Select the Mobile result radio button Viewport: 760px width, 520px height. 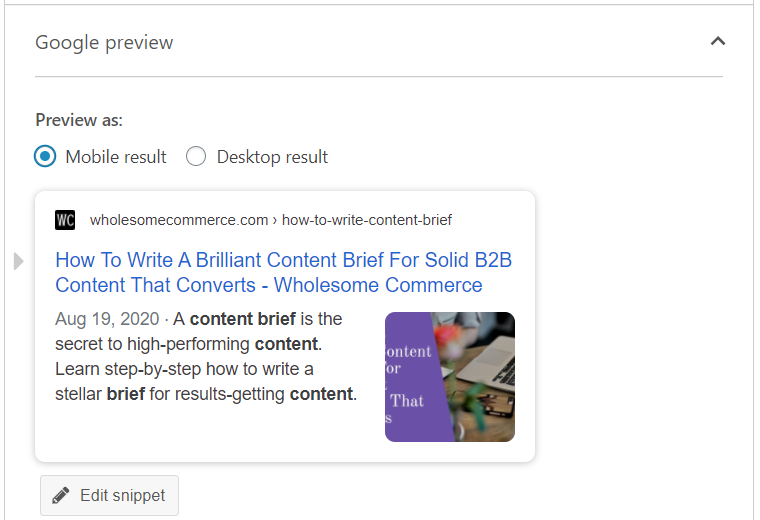point(45,157)
